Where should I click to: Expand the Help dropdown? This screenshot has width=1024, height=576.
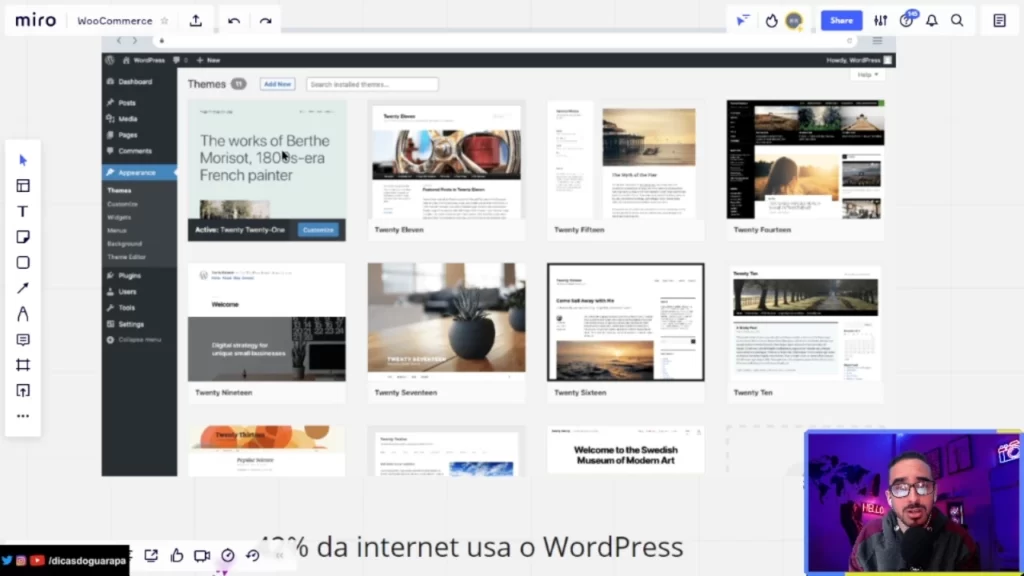(867, 75)
